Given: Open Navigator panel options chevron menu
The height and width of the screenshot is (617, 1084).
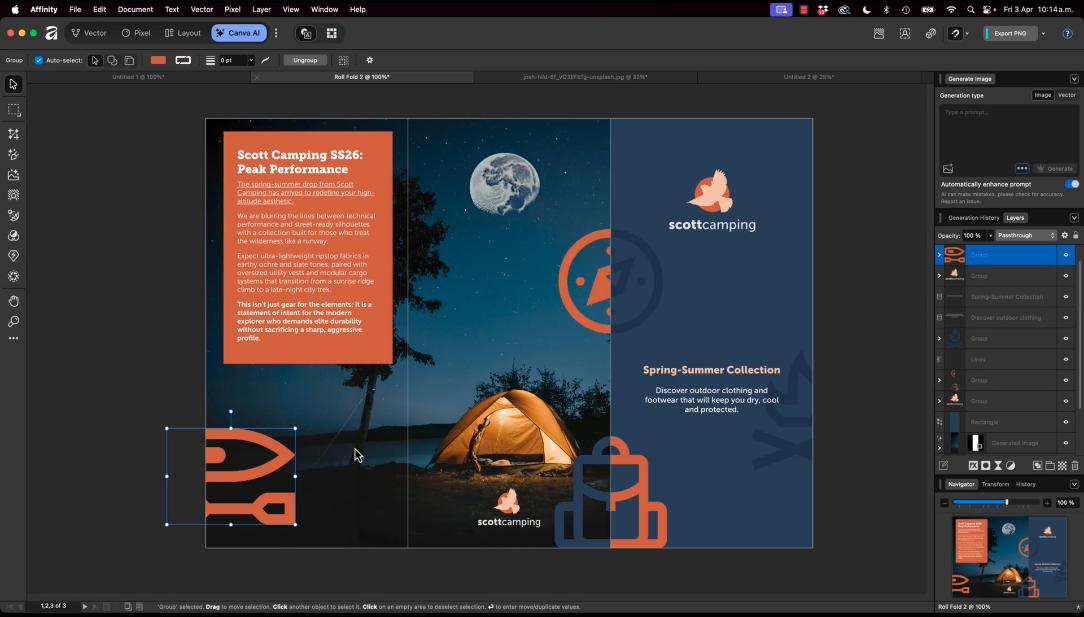Looking at the screenshot, I should (x=1074, y=484).
